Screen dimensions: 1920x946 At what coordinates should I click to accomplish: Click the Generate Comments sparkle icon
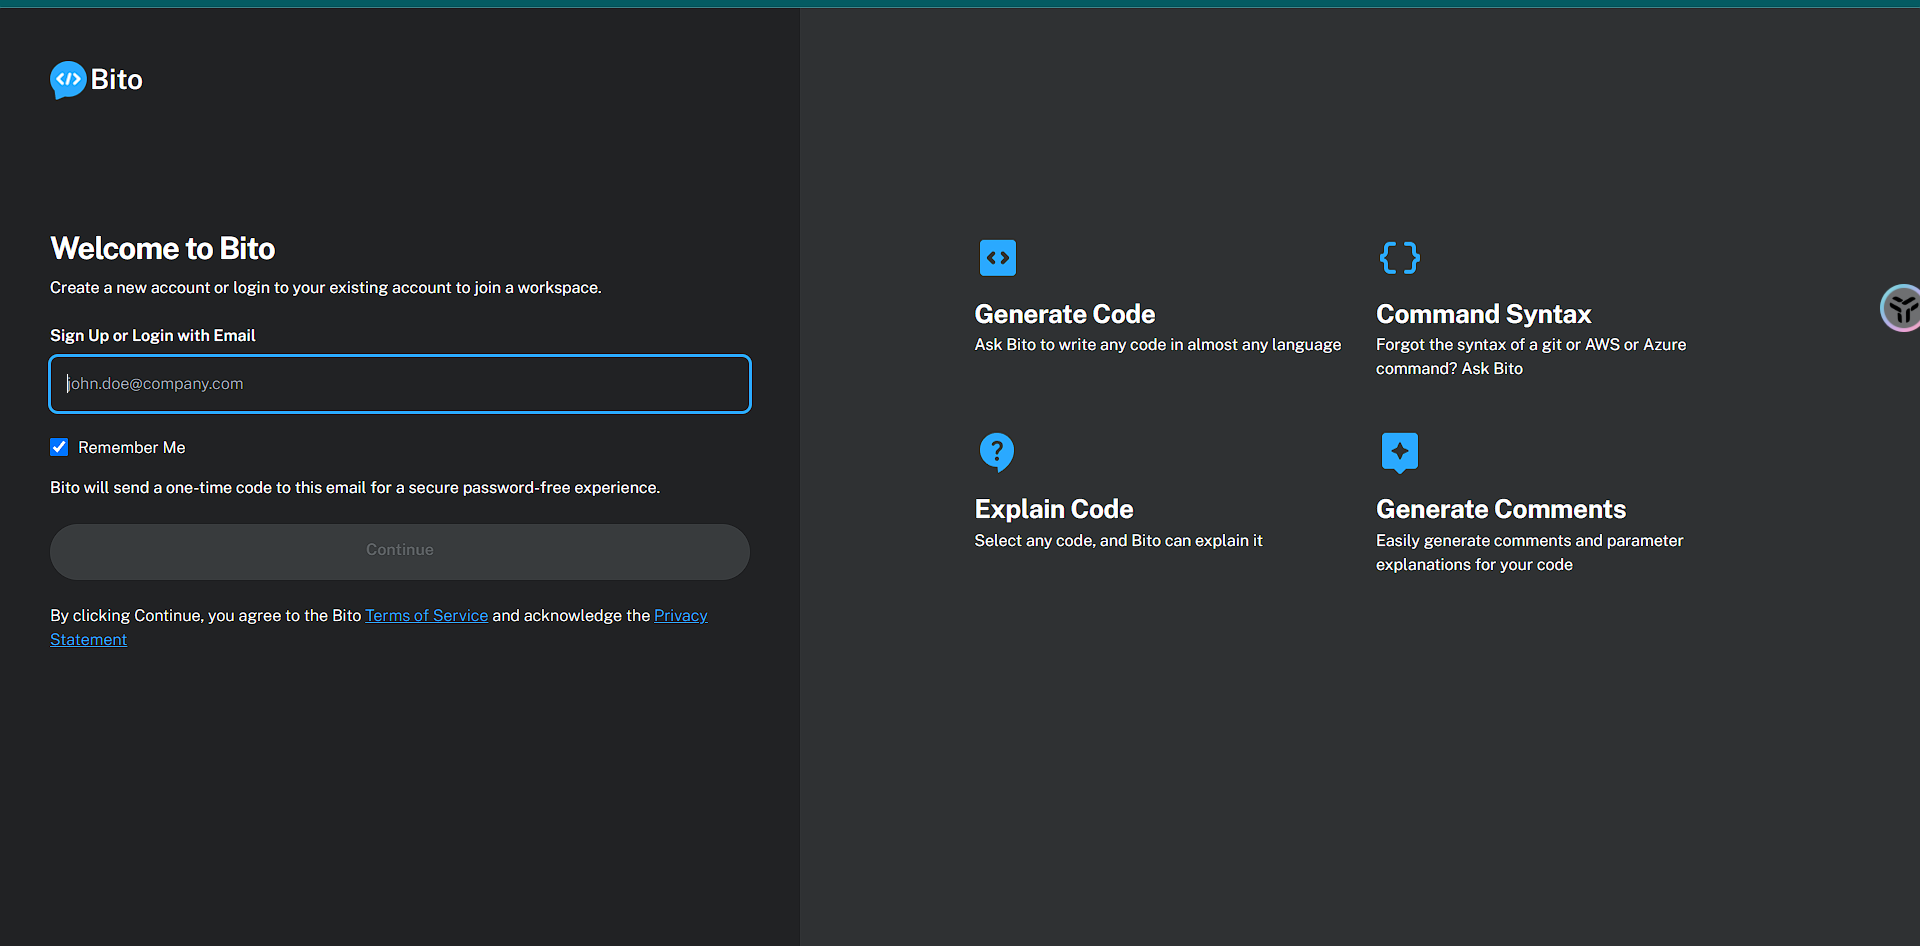pyautogui.click(x=1399, y=452)
